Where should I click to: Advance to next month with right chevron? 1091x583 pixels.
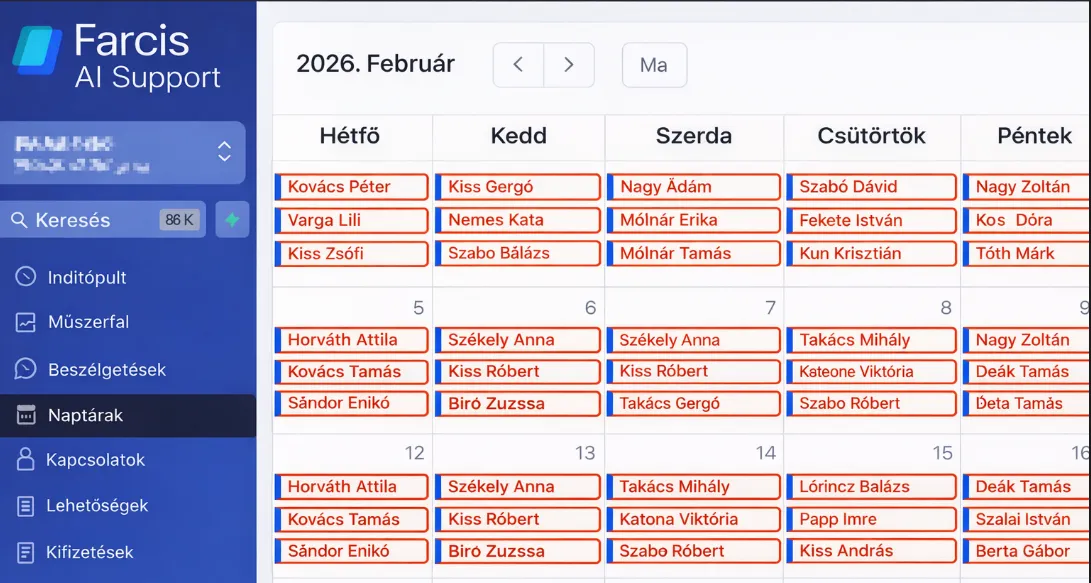coord(569,65)
